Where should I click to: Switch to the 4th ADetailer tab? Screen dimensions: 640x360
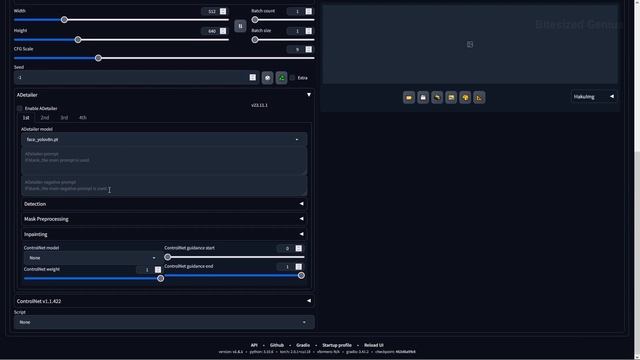[82, 118]
